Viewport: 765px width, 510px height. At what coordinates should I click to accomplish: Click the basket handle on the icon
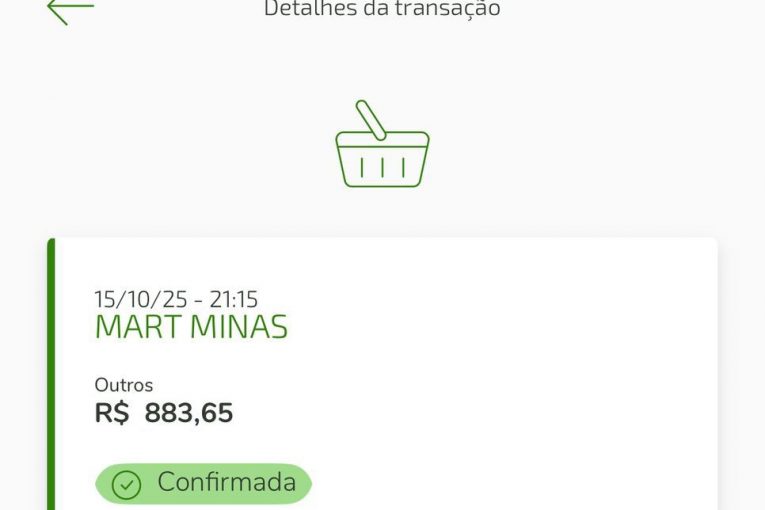pyautogui.click(x=372, y=118)
